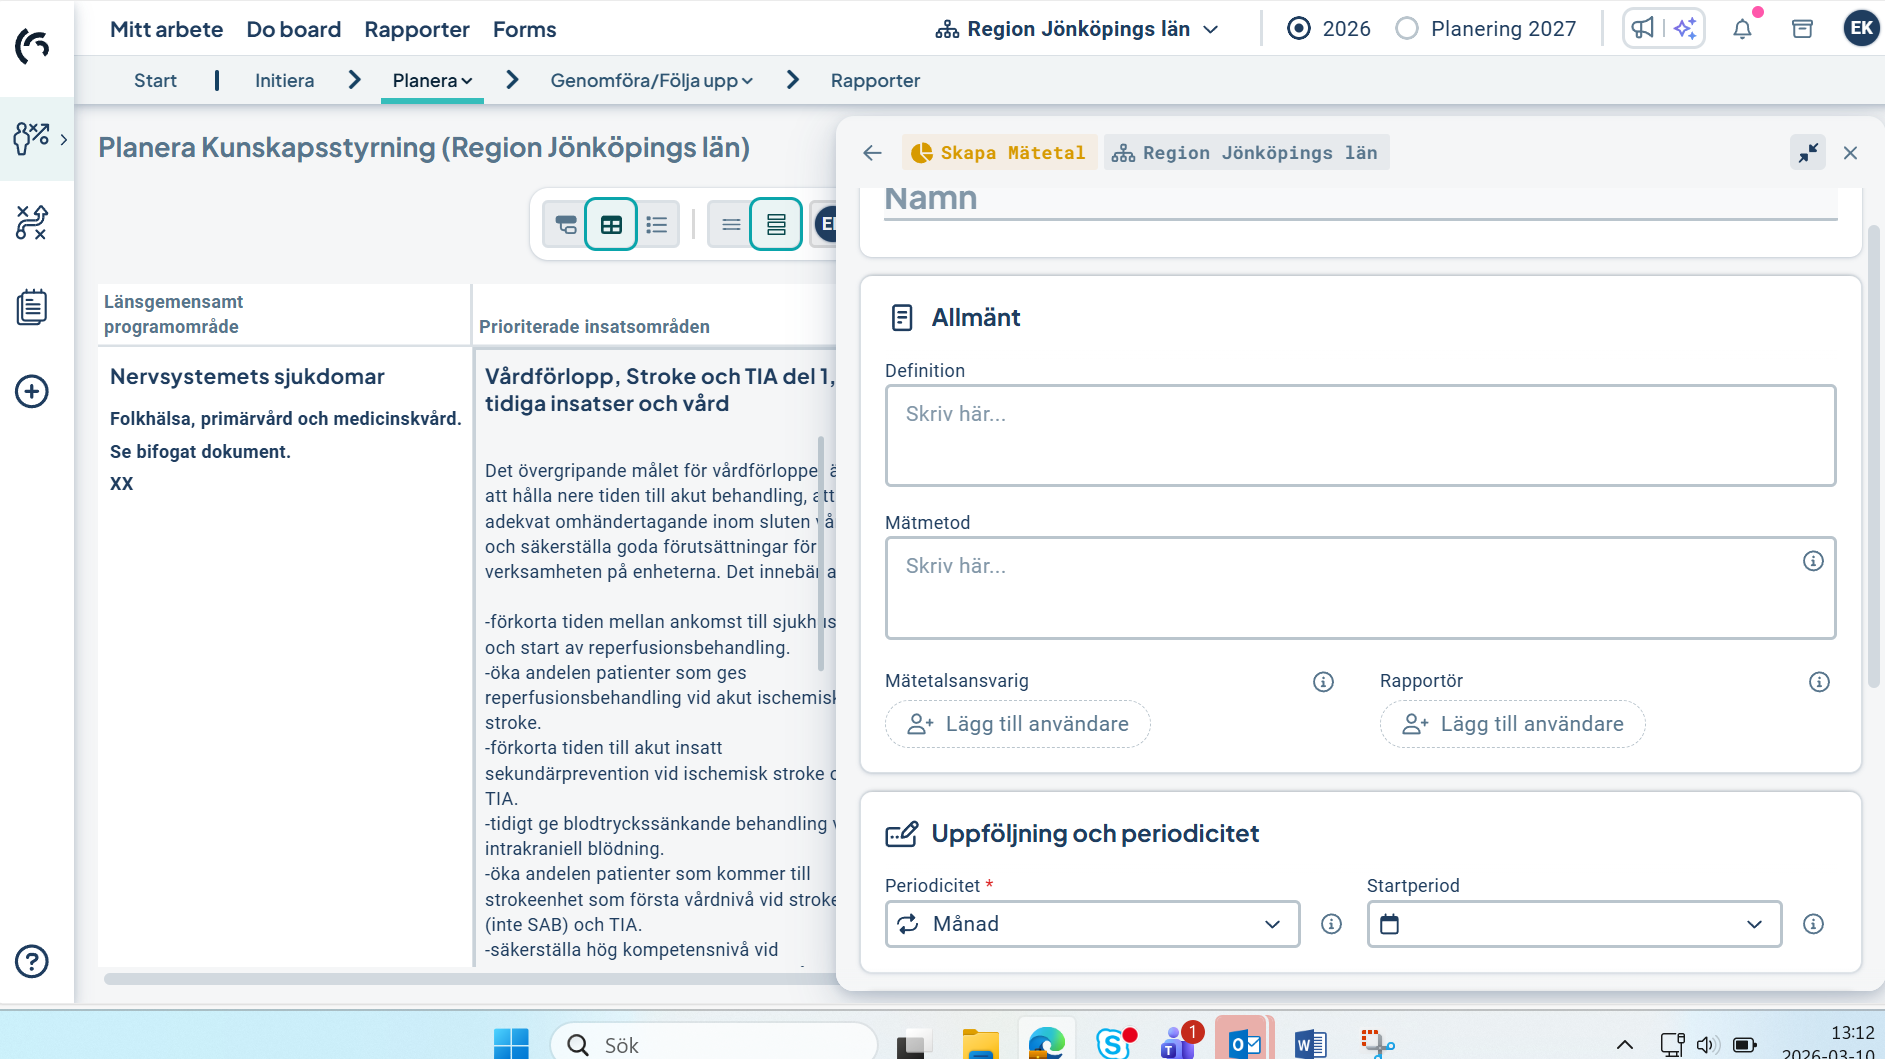Open the Periodicitet dropdown showing Månad
This screenshot has height=1059, width=1885.
point(1091,924)
